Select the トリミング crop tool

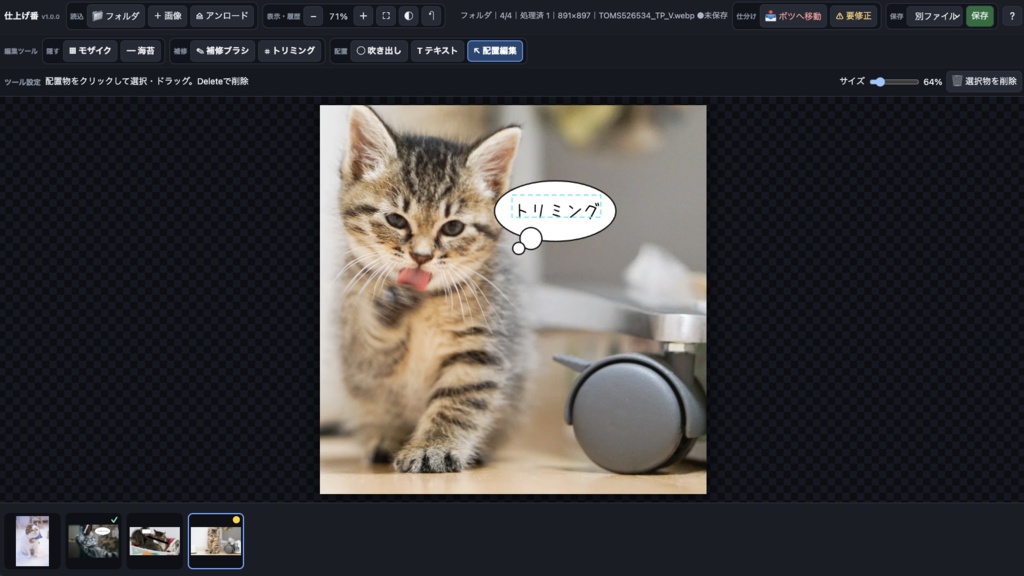pyautogui.click(x=289, y=50)
